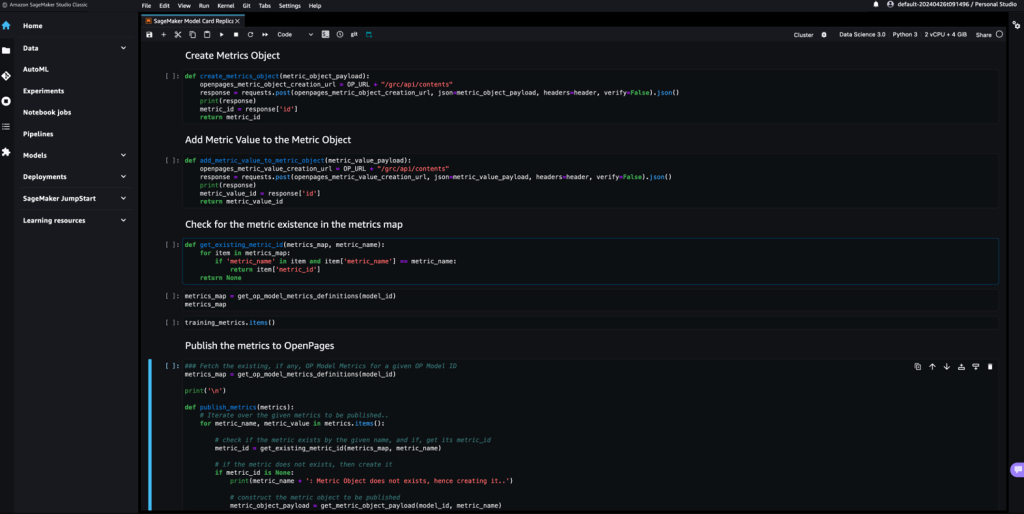Duplicate the active cell using its copy icon
Screen dimensions: 1024x514
[x=918, y=367]
